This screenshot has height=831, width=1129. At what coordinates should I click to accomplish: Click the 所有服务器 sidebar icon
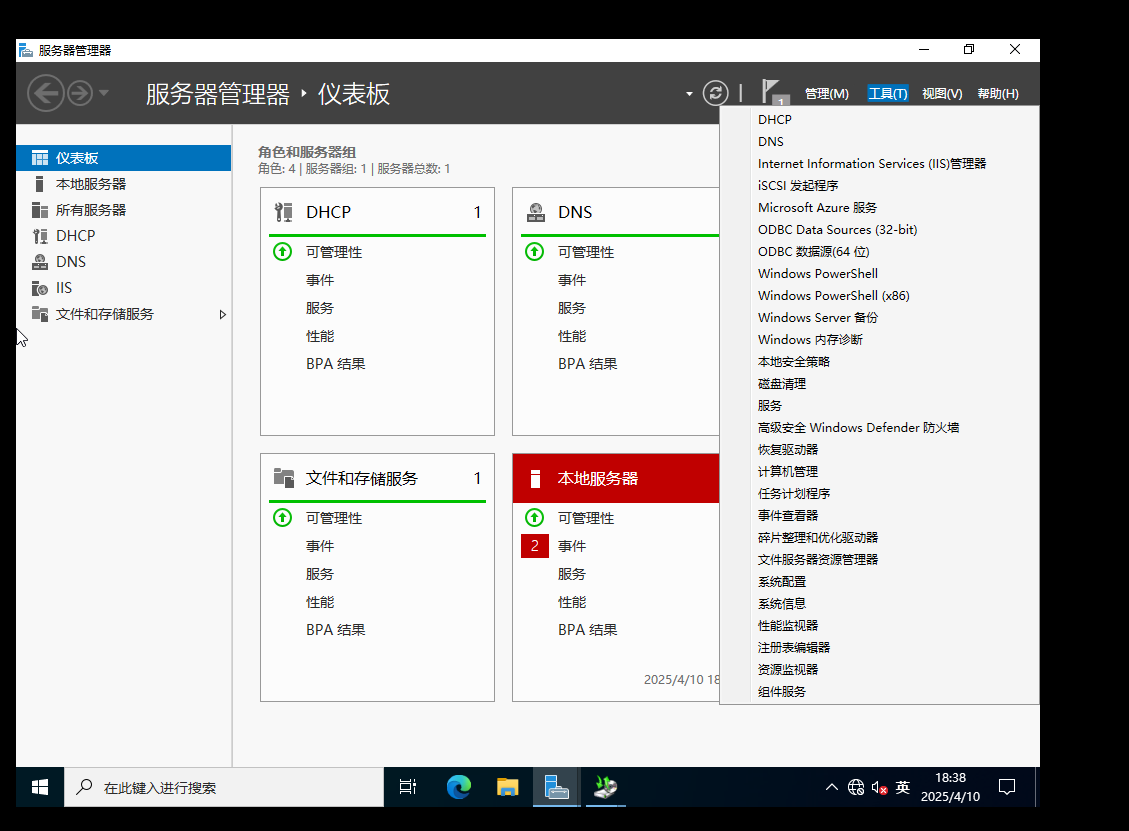tap(40, 210)
